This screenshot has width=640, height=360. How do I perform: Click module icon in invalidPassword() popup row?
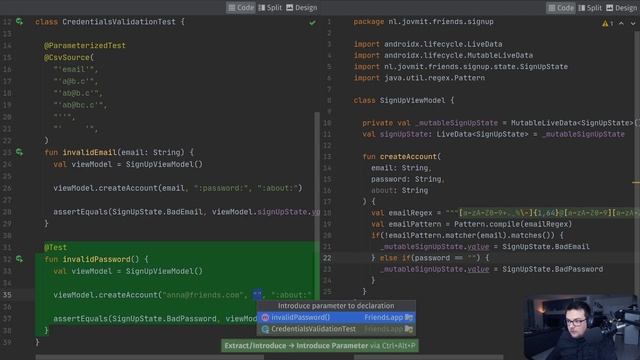coord(409,318)
